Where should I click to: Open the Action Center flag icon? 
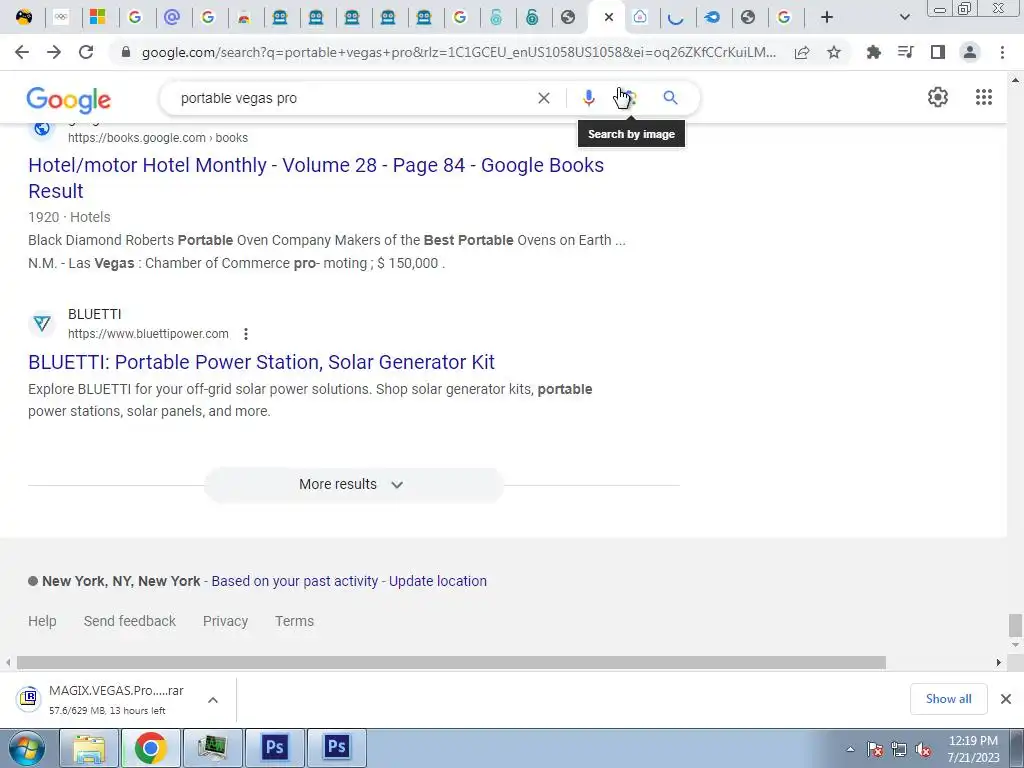[x=874, y=750]
